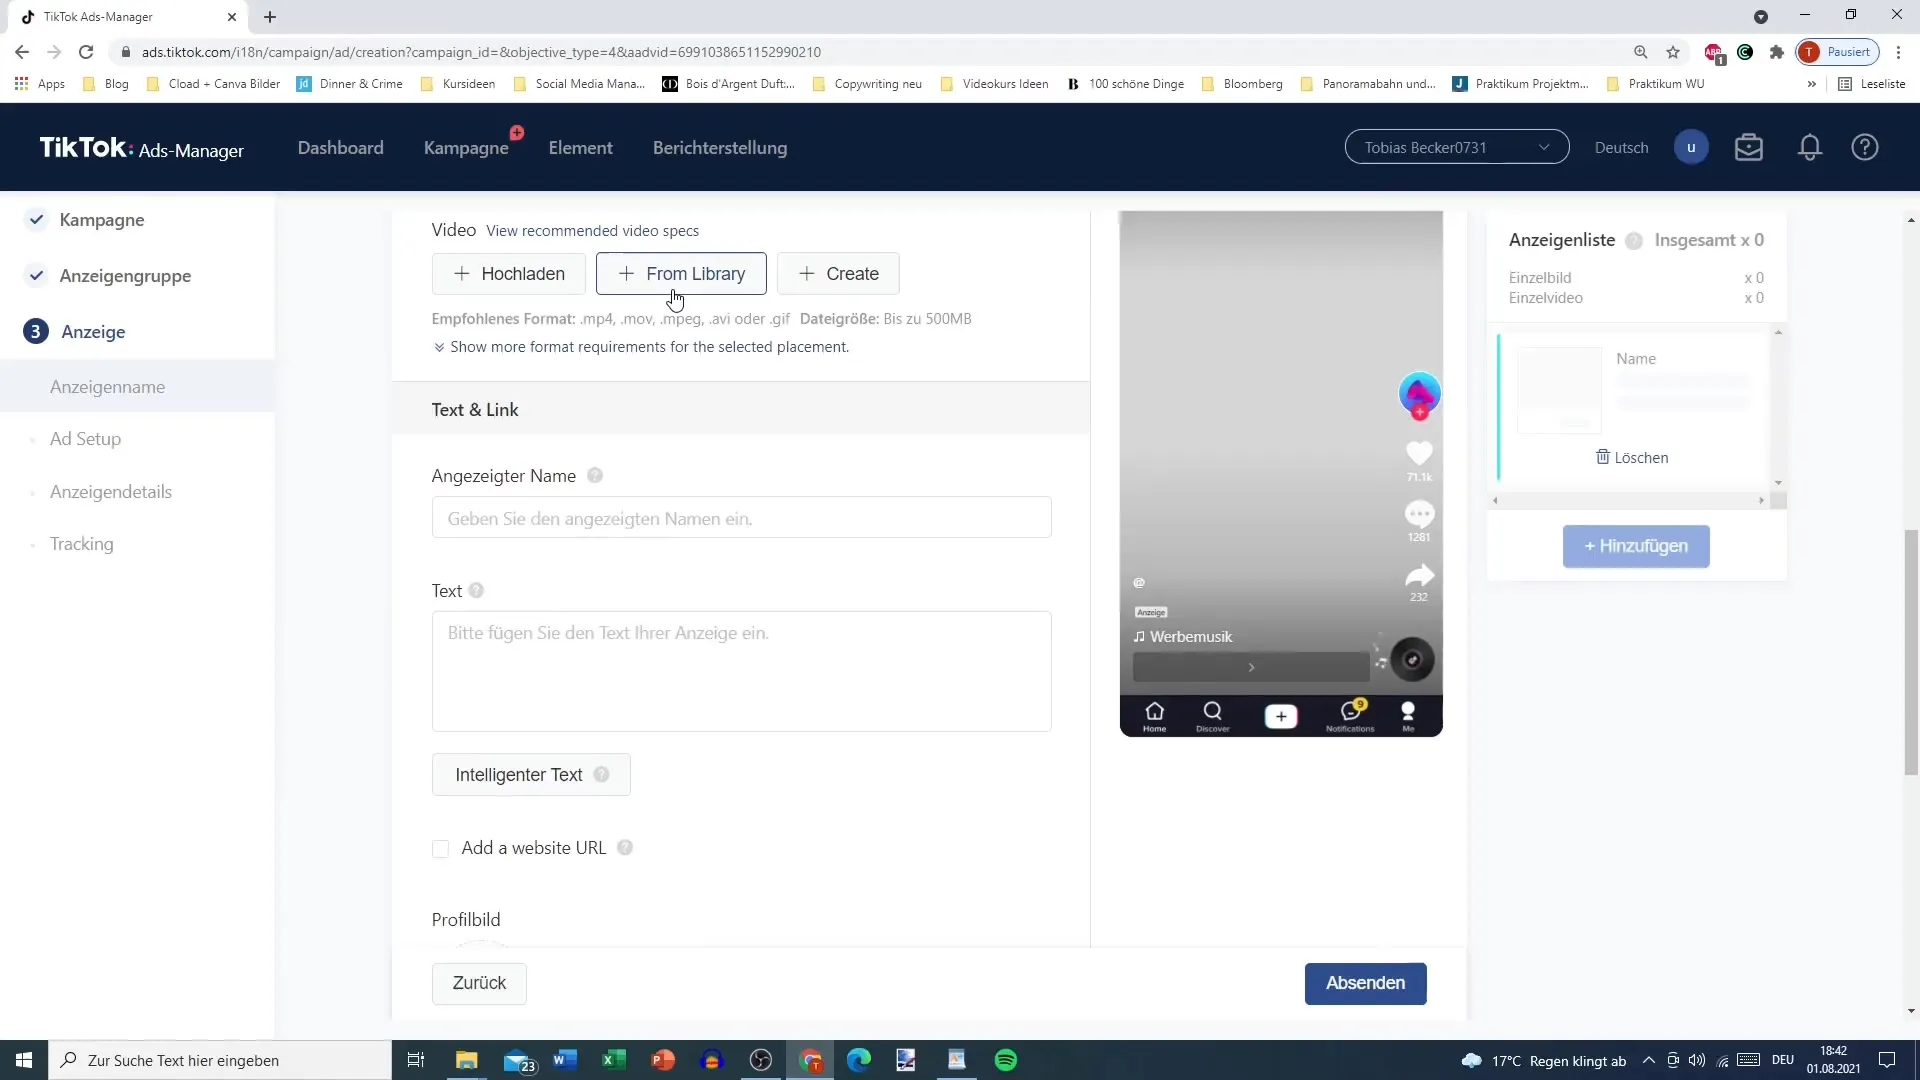
Task: Open the Kampagne tab
Action: coord(466,148)
